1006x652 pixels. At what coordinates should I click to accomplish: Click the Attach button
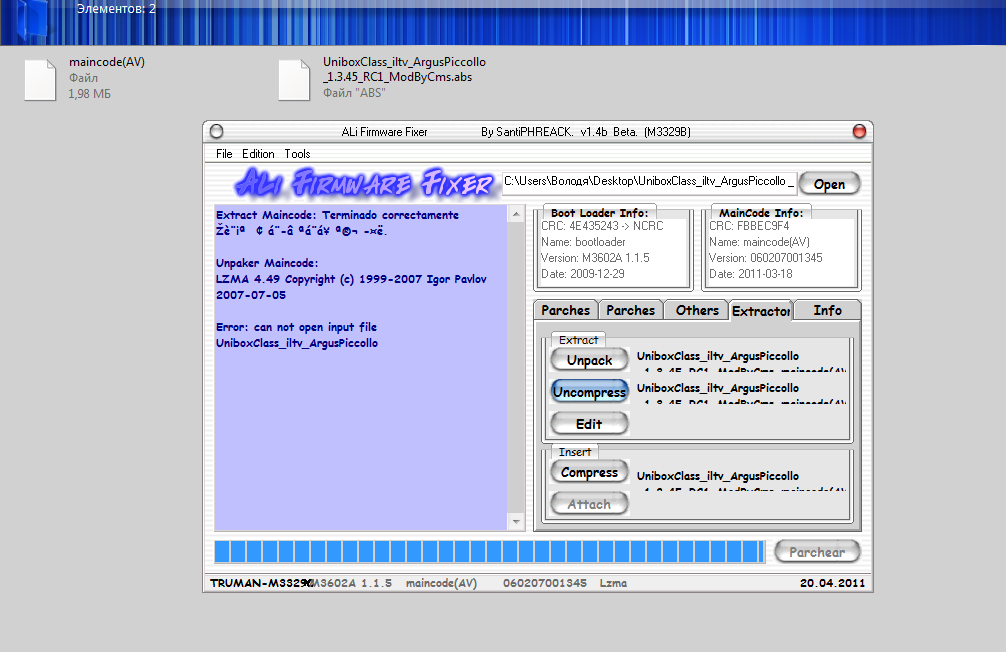(x=590, y=504)
